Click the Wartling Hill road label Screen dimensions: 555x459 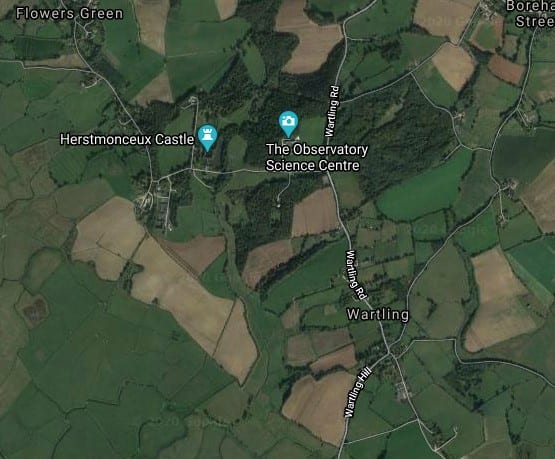click(358, 392)
